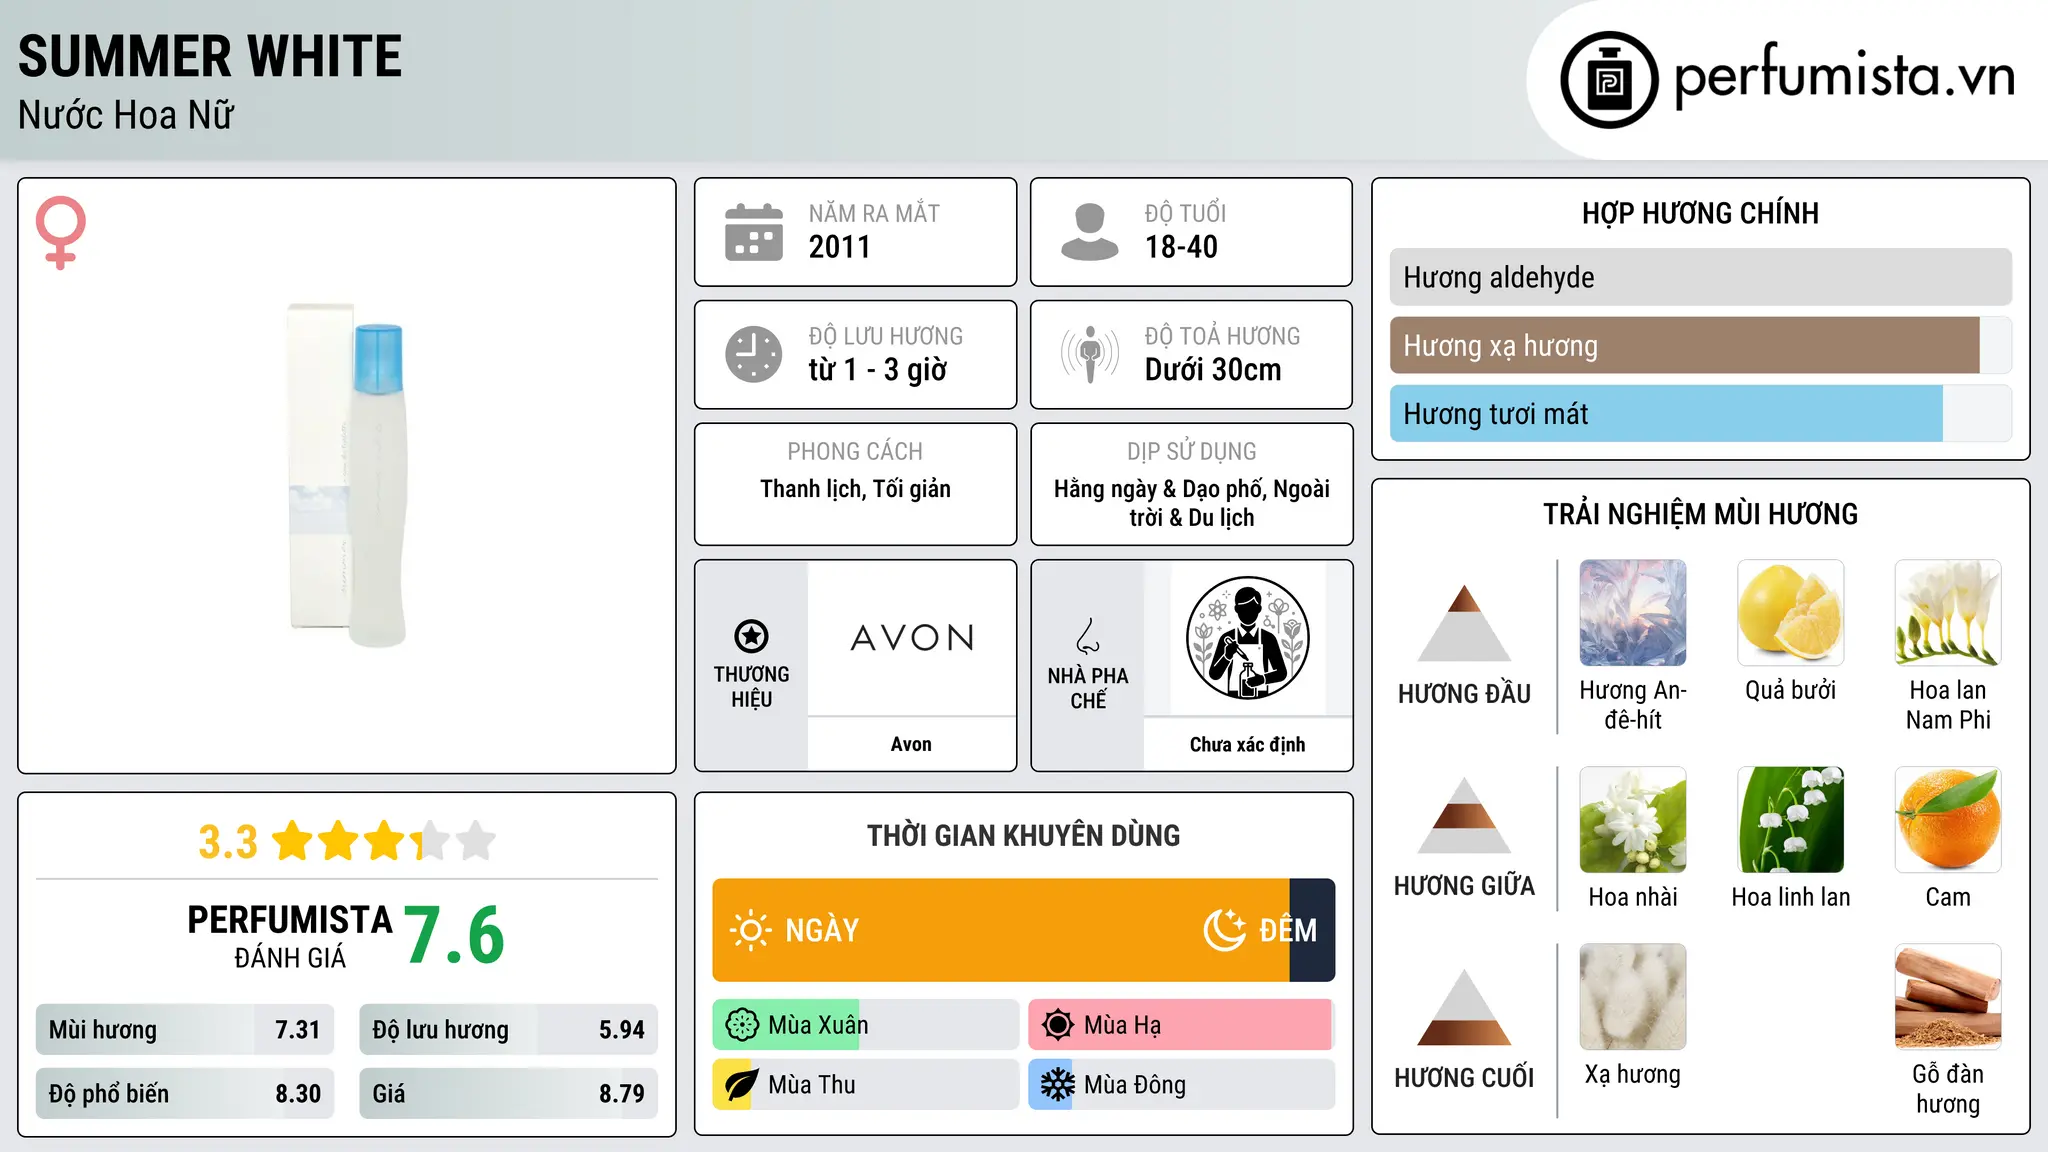Click the moon icon next to Đêm
Viewport: 2048px width, 1152px height.
(1224, 930)
